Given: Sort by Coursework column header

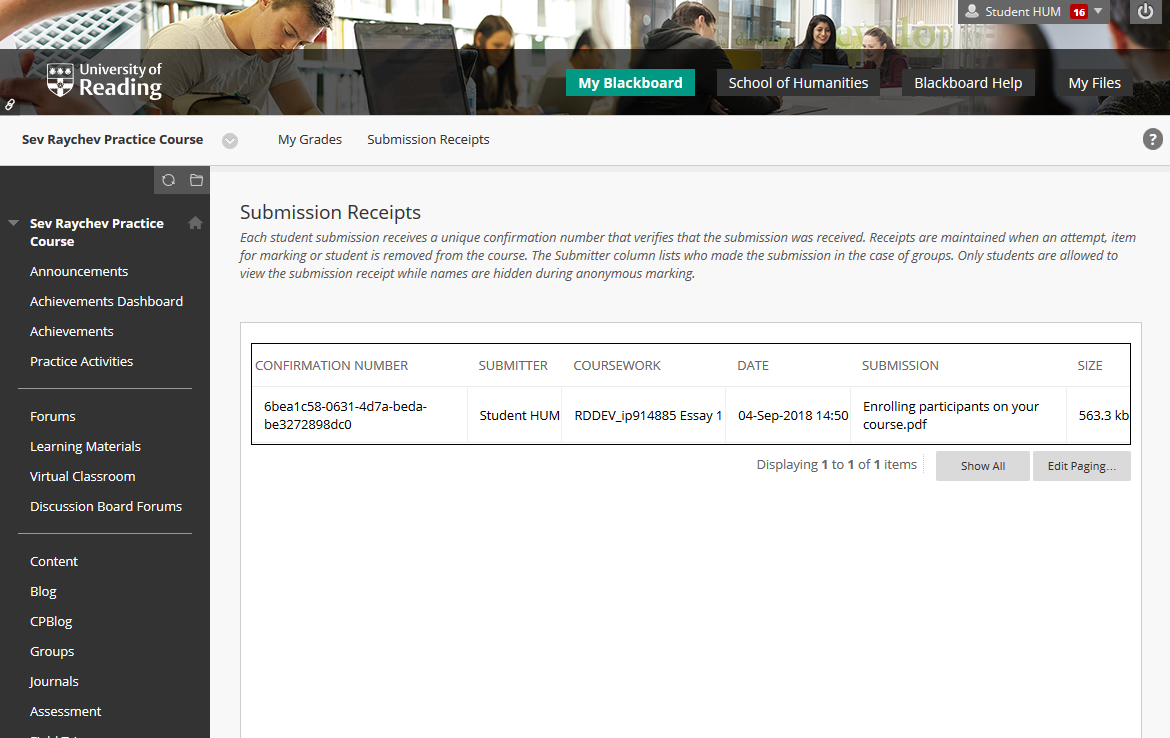Looking at the screenshot, I should [617, 366].
